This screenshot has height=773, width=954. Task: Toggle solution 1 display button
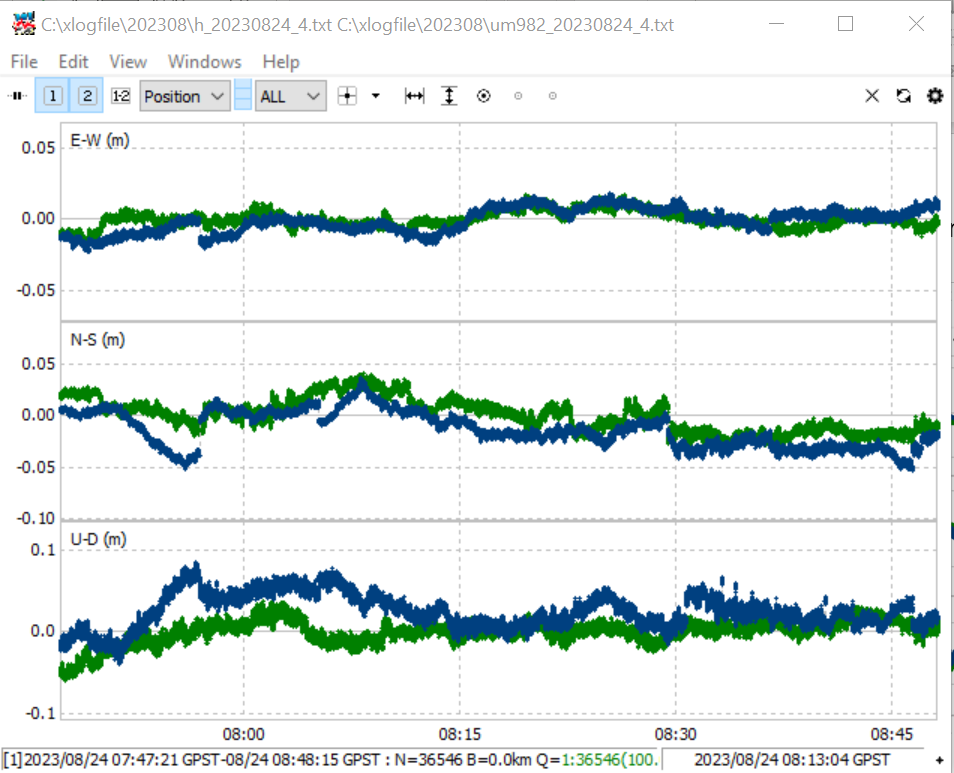tap(53, 95)
